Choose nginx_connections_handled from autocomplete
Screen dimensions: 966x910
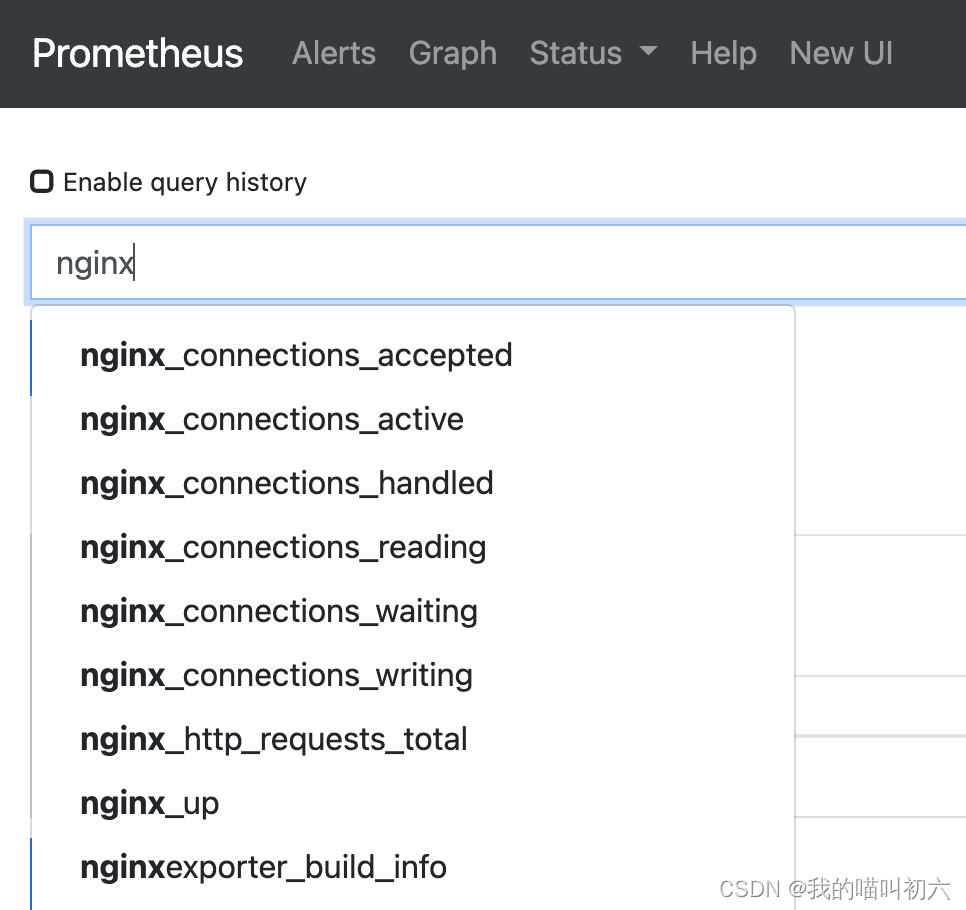287,483
